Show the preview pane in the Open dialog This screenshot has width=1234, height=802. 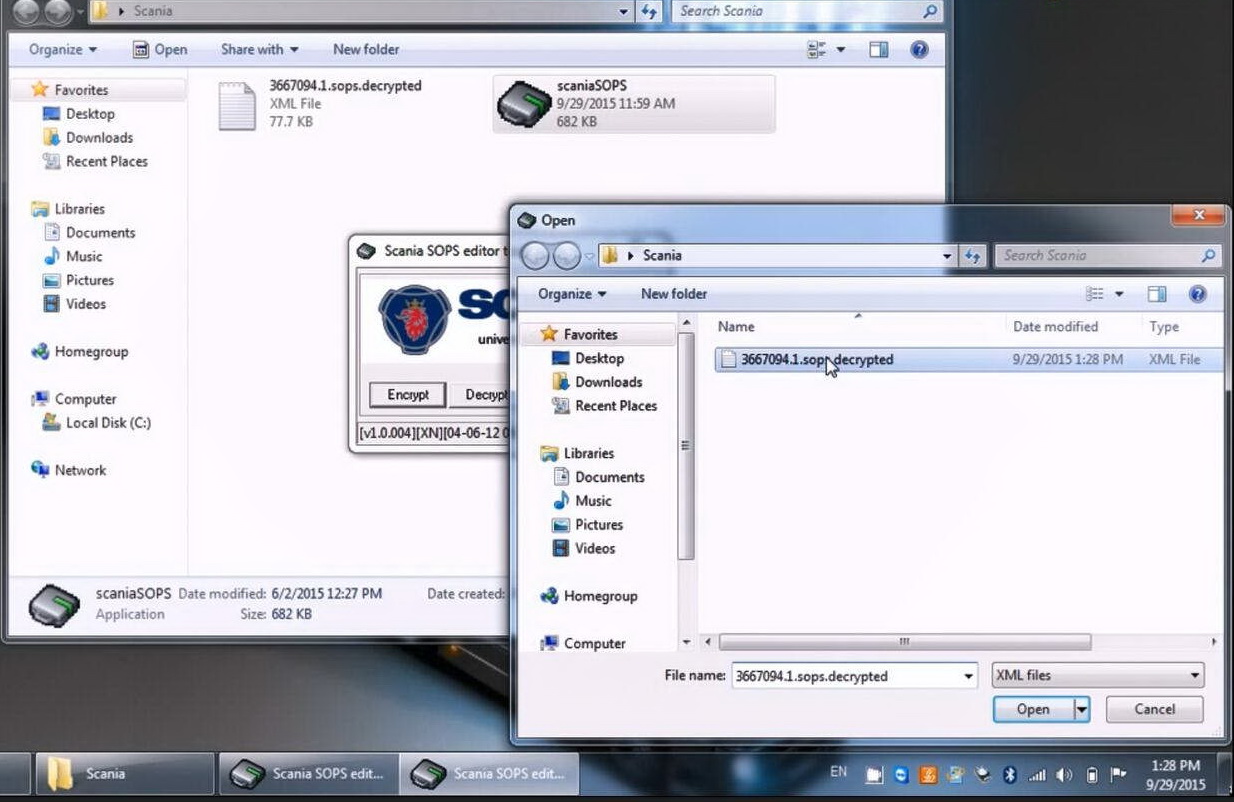coord(1157,294)
